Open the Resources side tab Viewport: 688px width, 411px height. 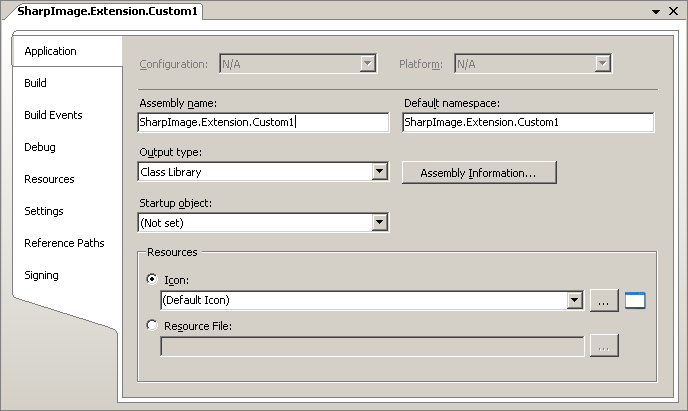(x=49, y=179)
